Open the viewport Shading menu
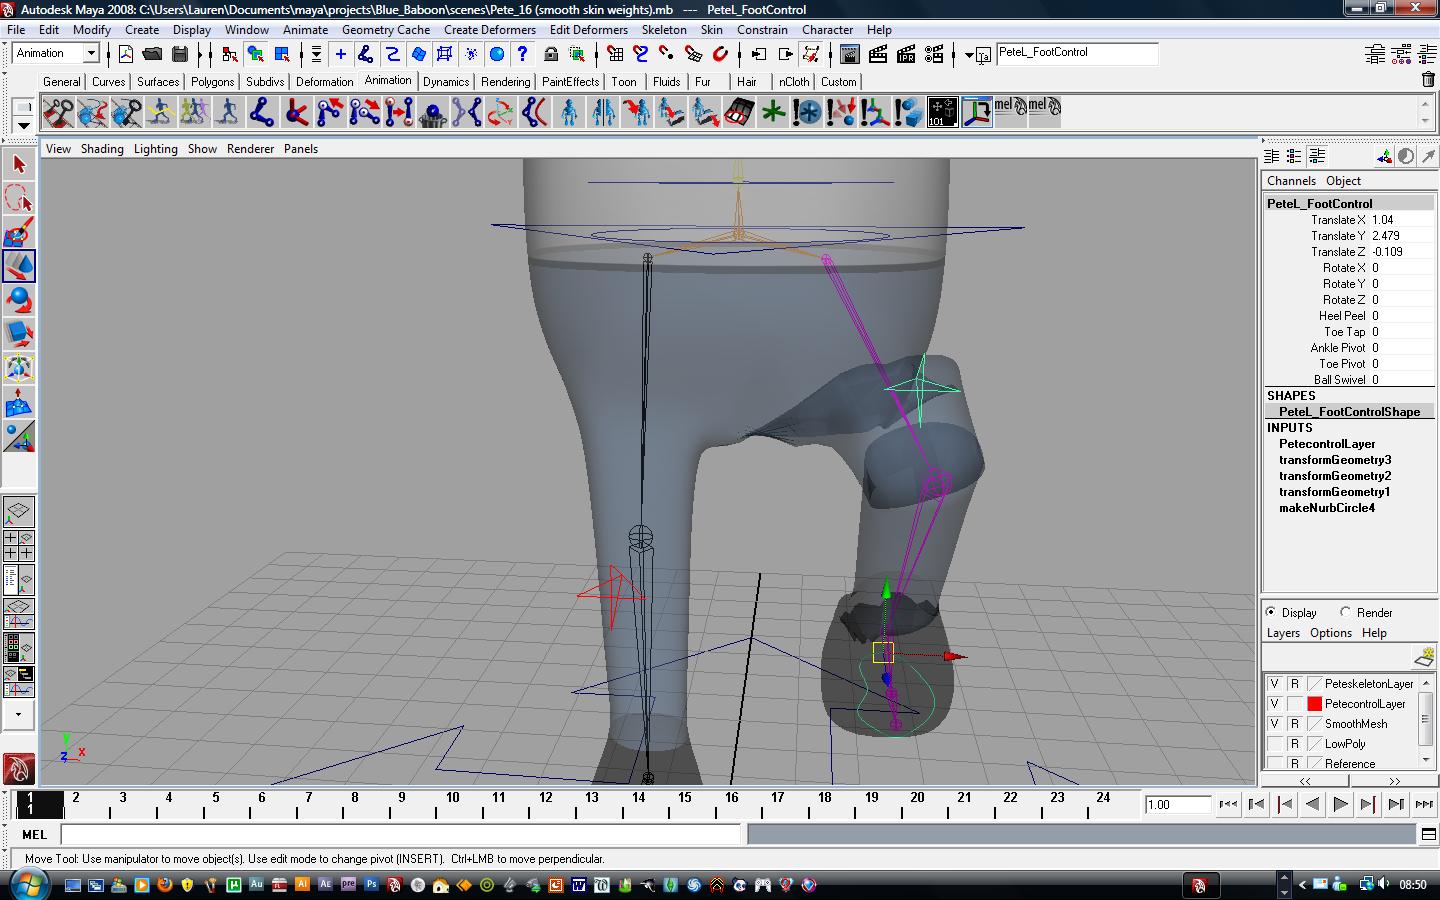 102,149
